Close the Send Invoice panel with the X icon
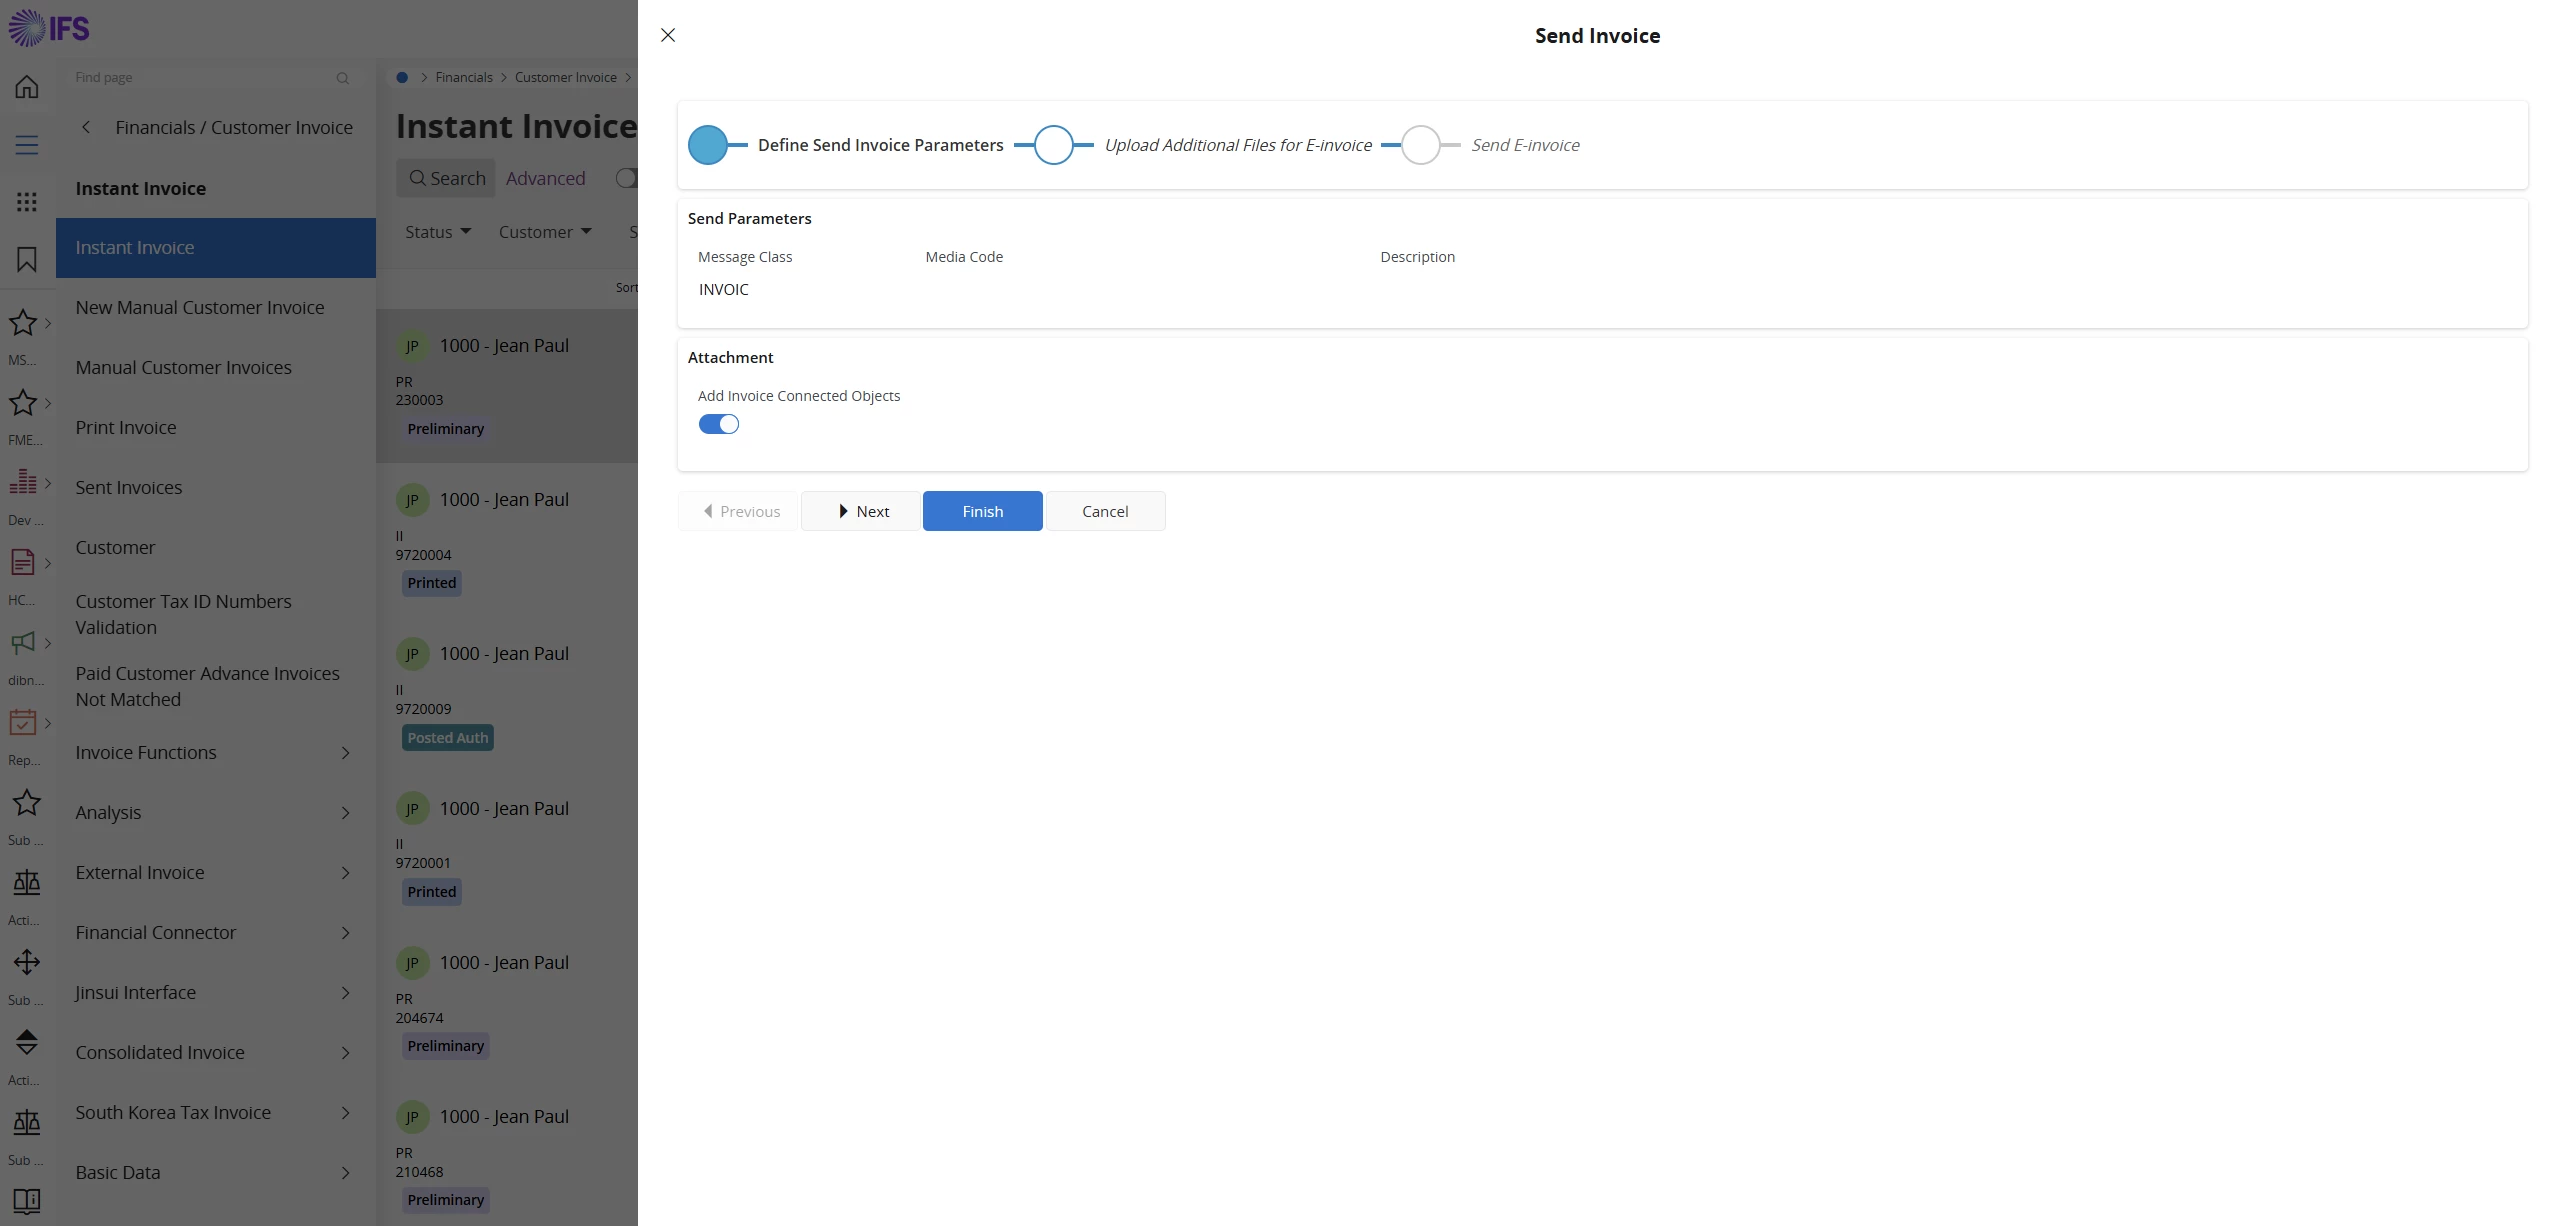 (x=668, y=35)
